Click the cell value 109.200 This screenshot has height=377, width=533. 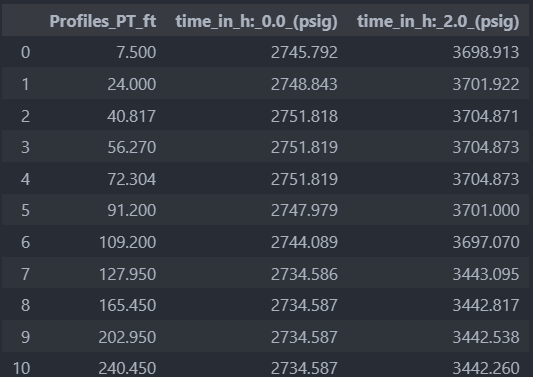tap(128, 242)
